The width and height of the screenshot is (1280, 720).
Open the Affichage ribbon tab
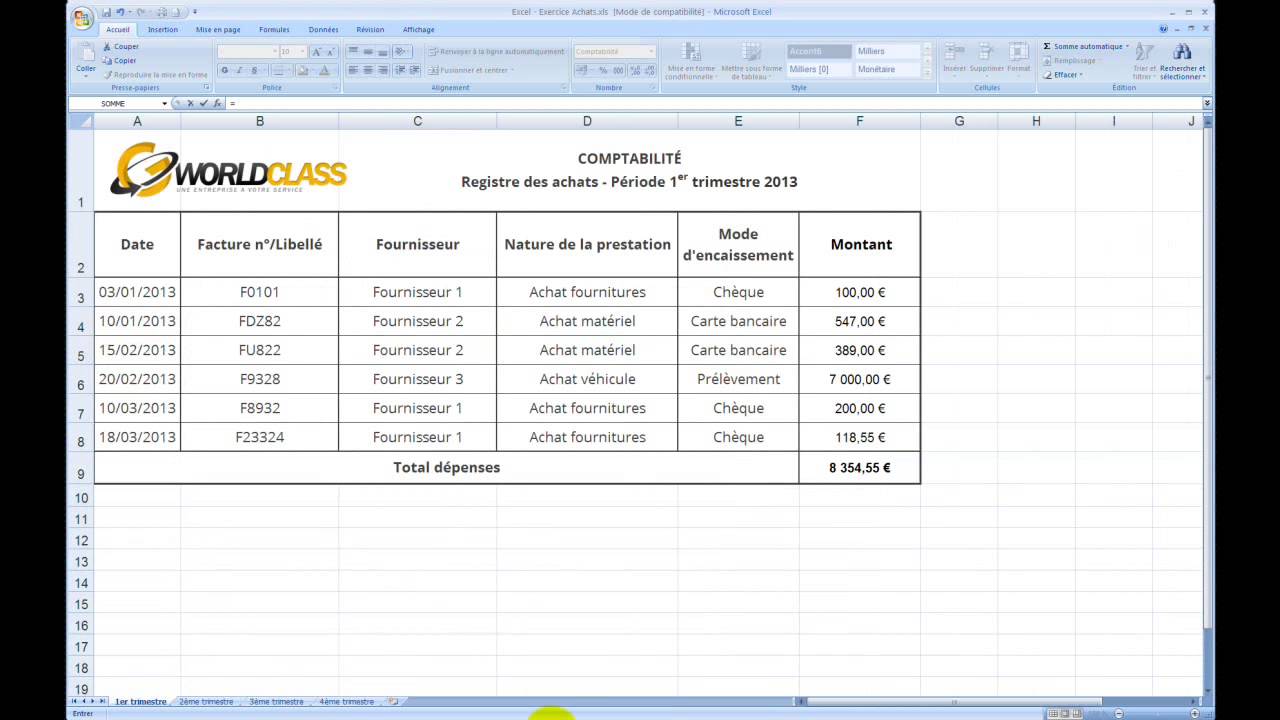418,30
